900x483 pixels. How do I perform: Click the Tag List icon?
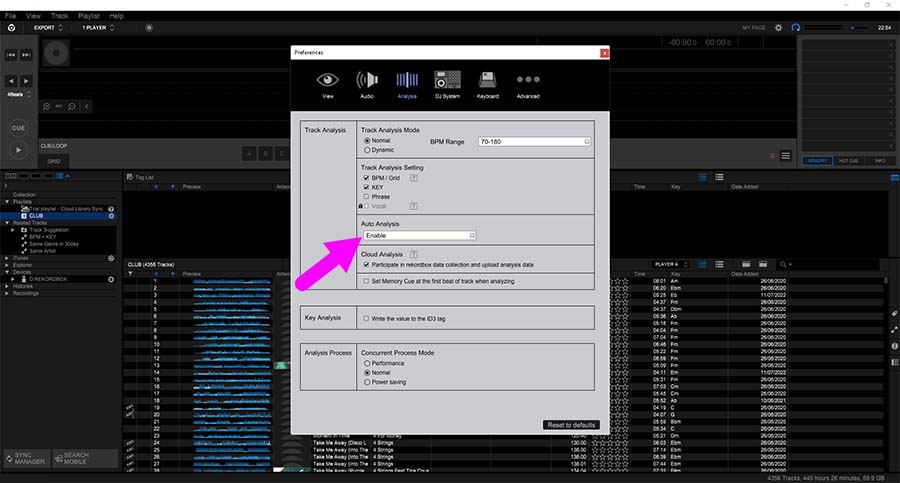coord(130,177)
